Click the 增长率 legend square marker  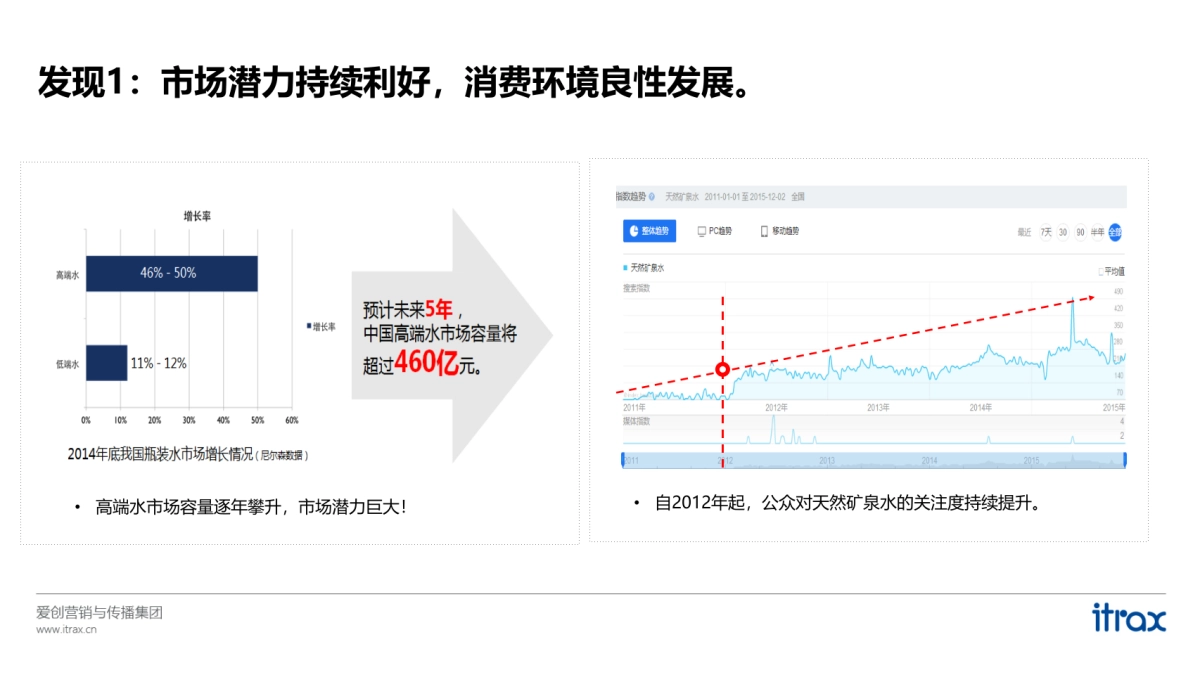(x=309, y=326)
